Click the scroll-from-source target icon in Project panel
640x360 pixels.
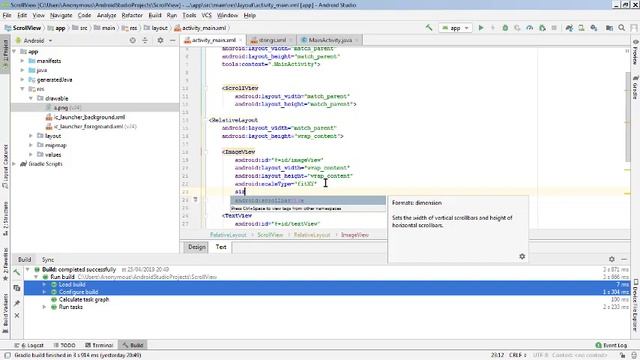click(133, 40)
